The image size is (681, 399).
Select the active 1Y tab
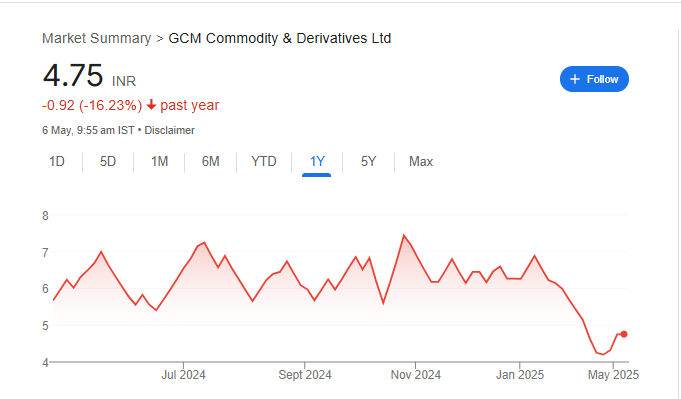[x=317, y=162]
